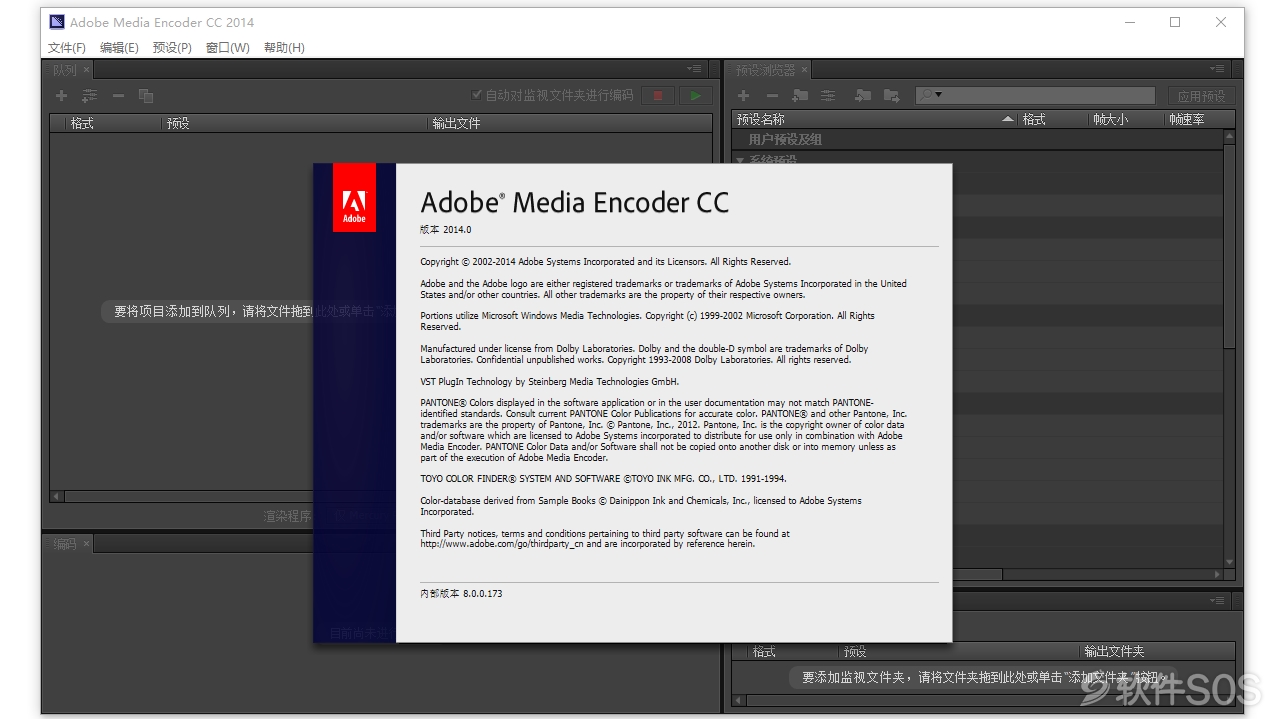Minimize the Adobe Media Encoder window
This screenshot has height=719, width=1279.
[1129, 22]
